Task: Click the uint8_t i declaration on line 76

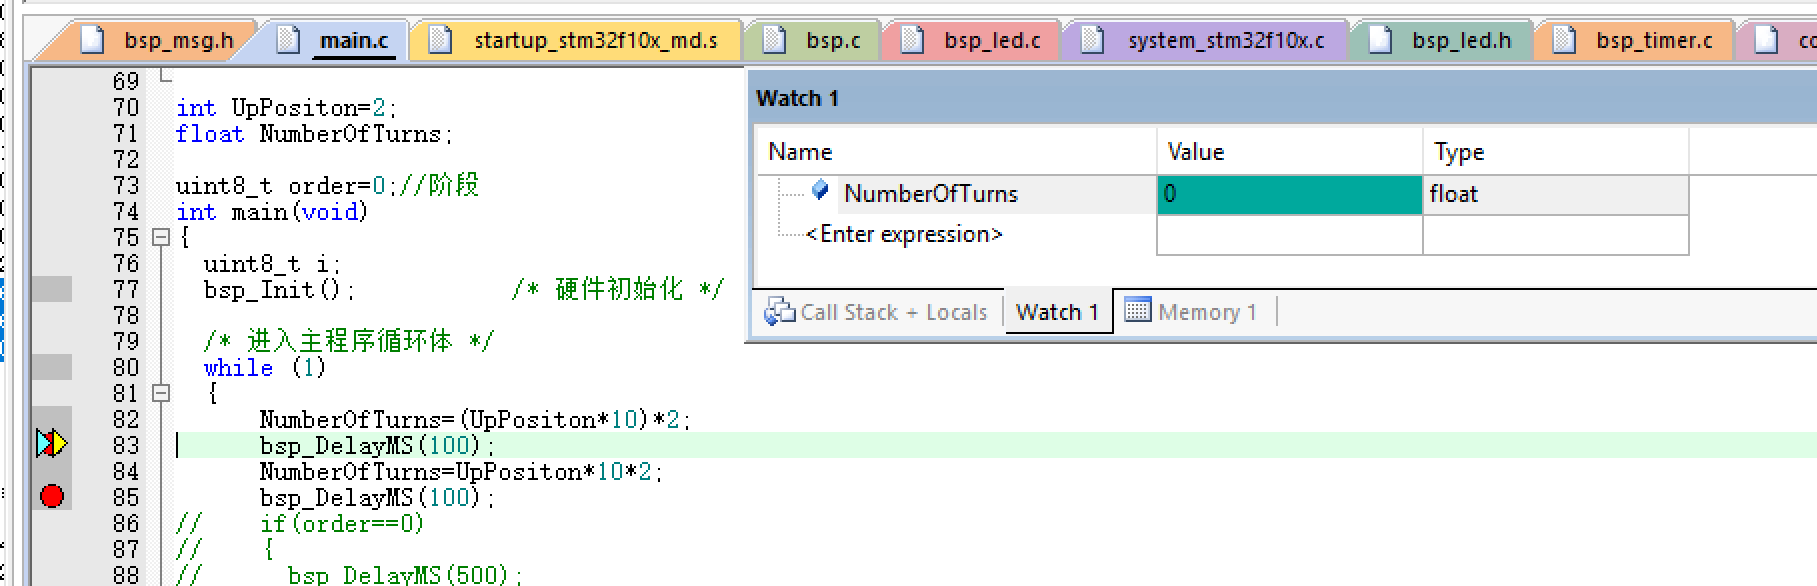Action: point(272,264)
